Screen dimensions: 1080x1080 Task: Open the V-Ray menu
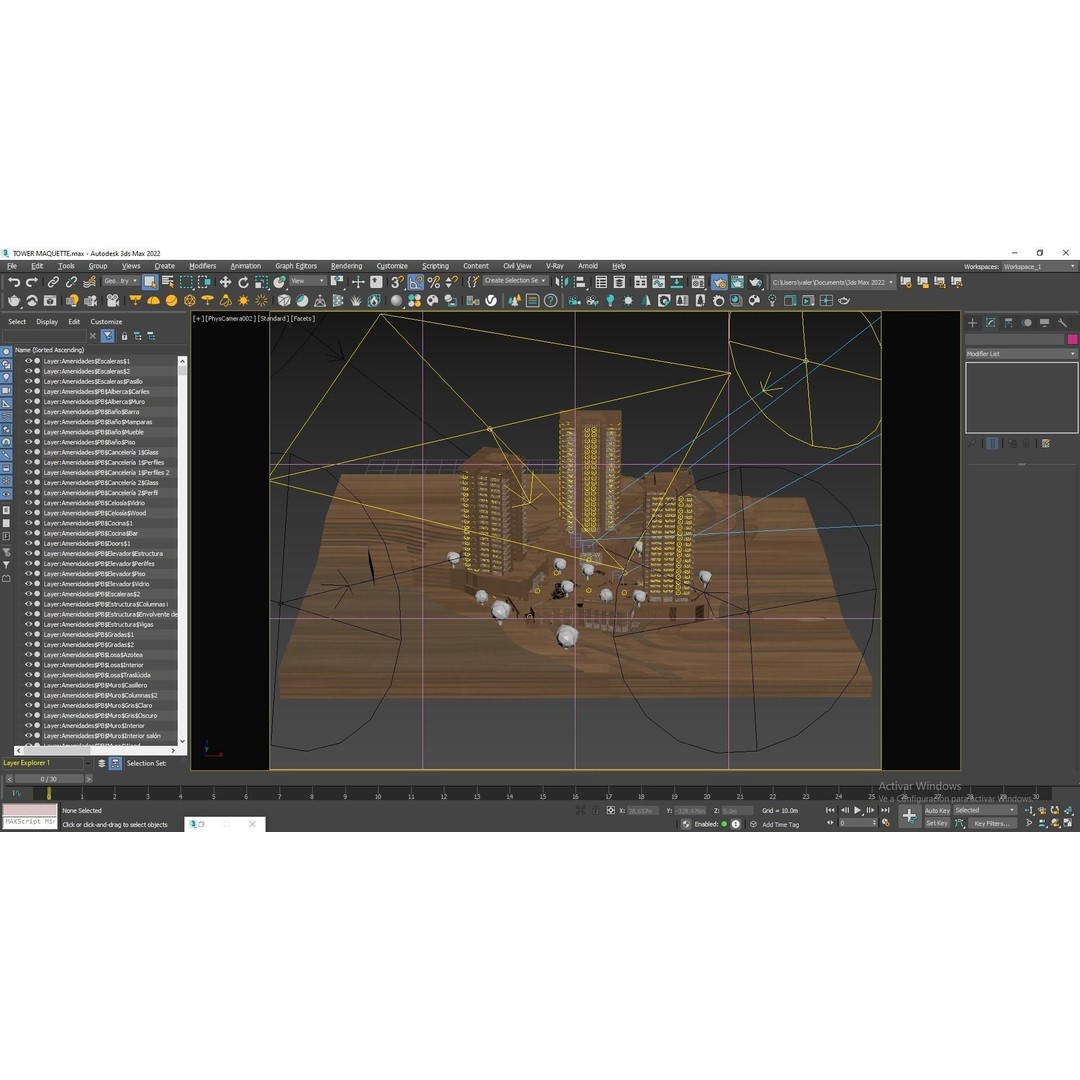point(554,267)
